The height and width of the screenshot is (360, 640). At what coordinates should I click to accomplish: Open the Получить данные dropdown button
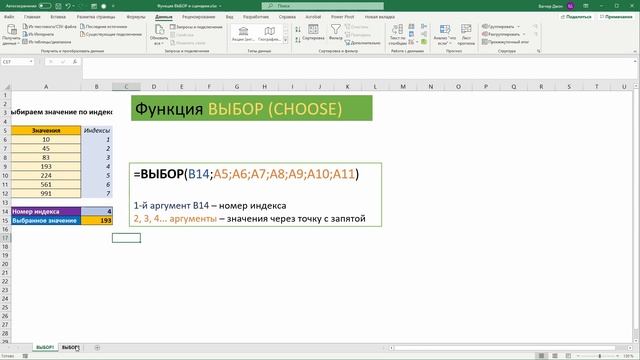tap(11, 34)
